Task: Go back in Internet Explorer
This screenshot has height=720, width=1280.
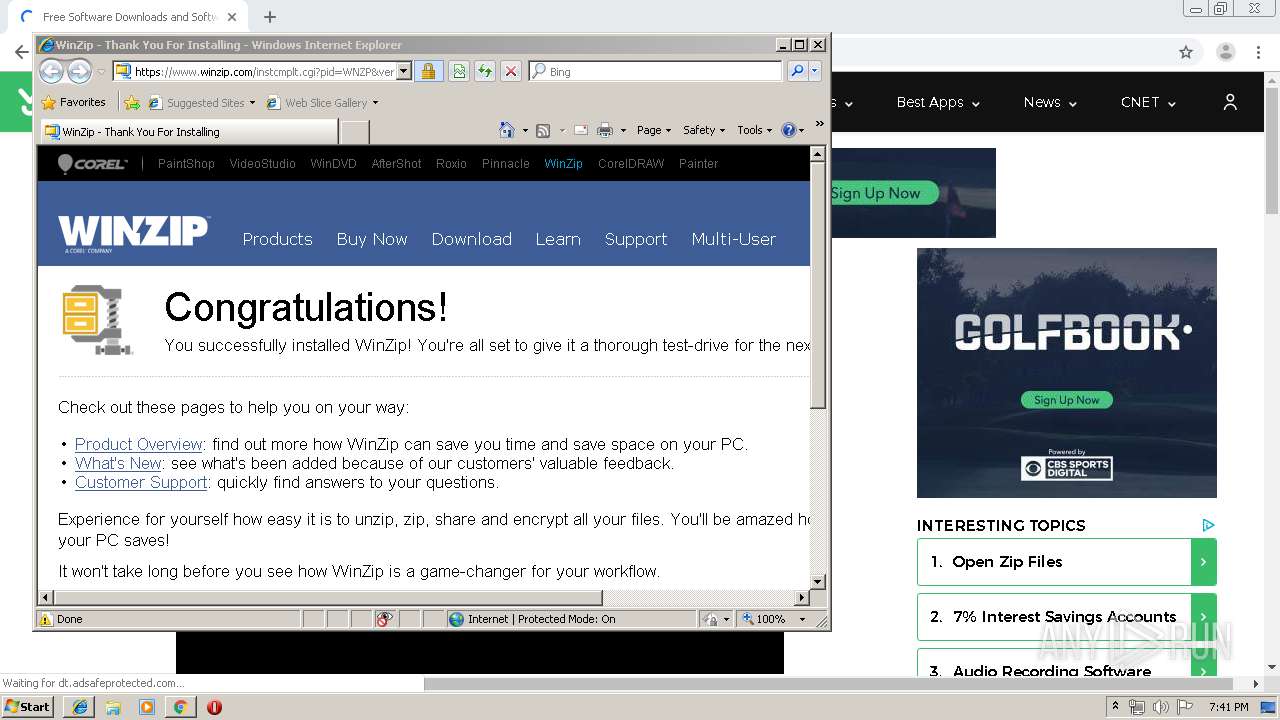Action: [x=51, y=71]
